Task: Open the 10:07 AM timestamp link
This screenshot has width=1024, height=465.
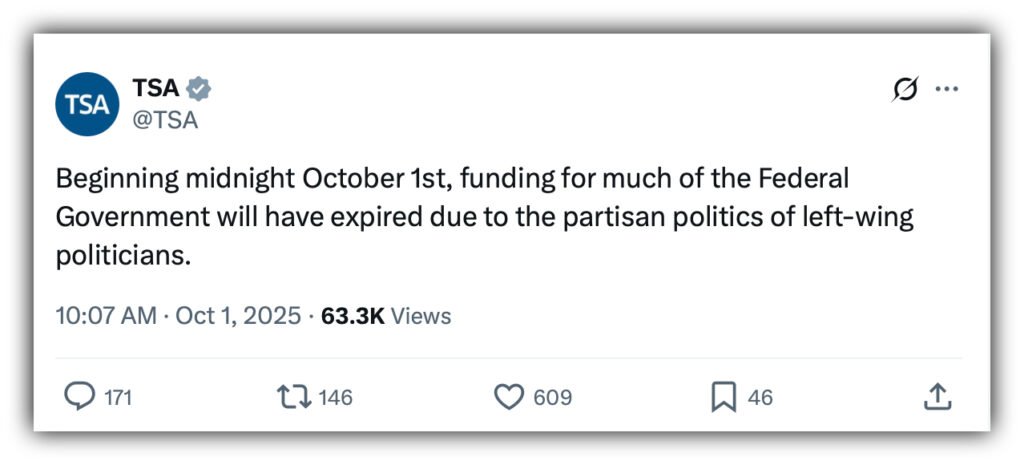Action: [106, 316]
